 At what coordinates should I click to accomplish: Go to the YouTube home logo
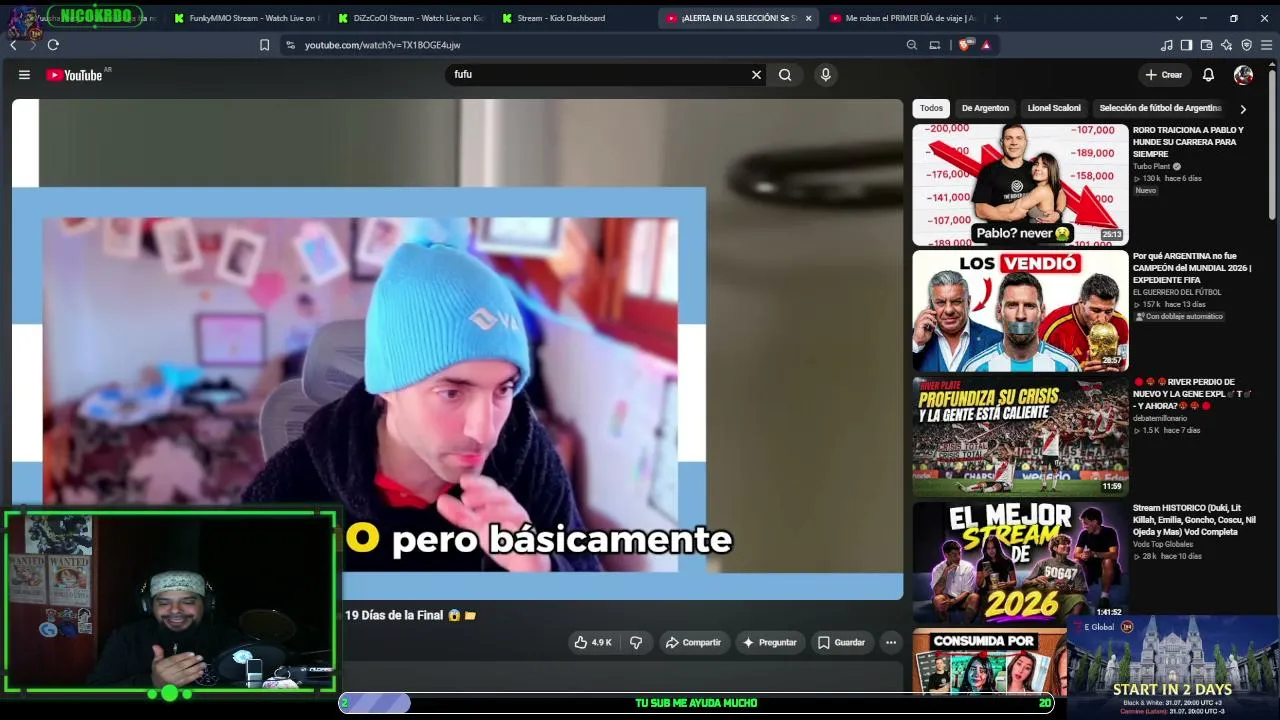pyautogui.click(x=74, y=75)
